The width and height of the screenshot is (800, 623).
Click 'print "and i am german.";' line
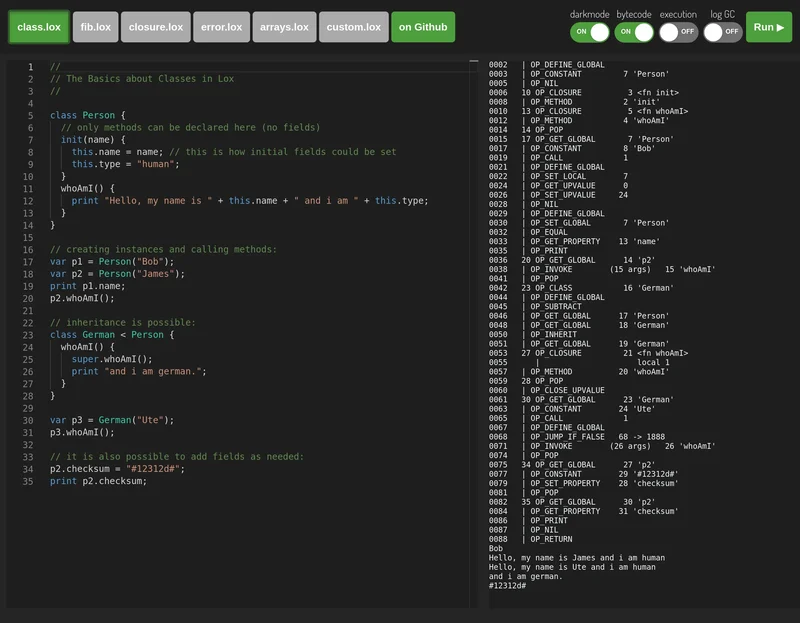click(x=139, y=371)
